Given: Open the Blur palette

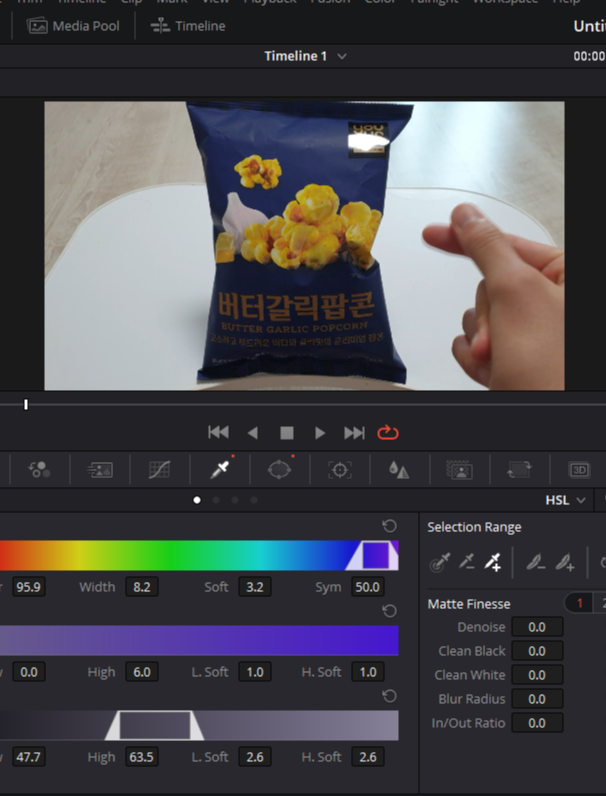Looking at the screenshot, I should 399,470.
